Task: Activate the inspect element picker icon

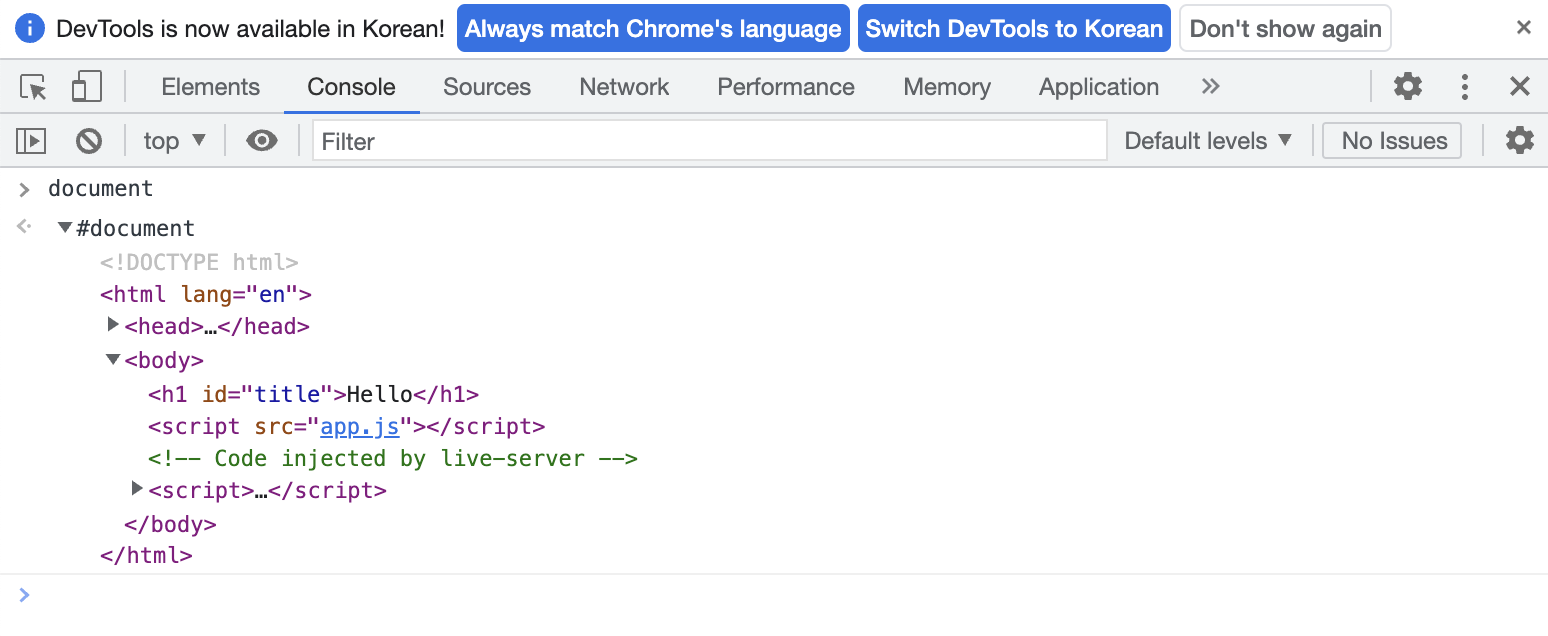Action: coord(34,87)
